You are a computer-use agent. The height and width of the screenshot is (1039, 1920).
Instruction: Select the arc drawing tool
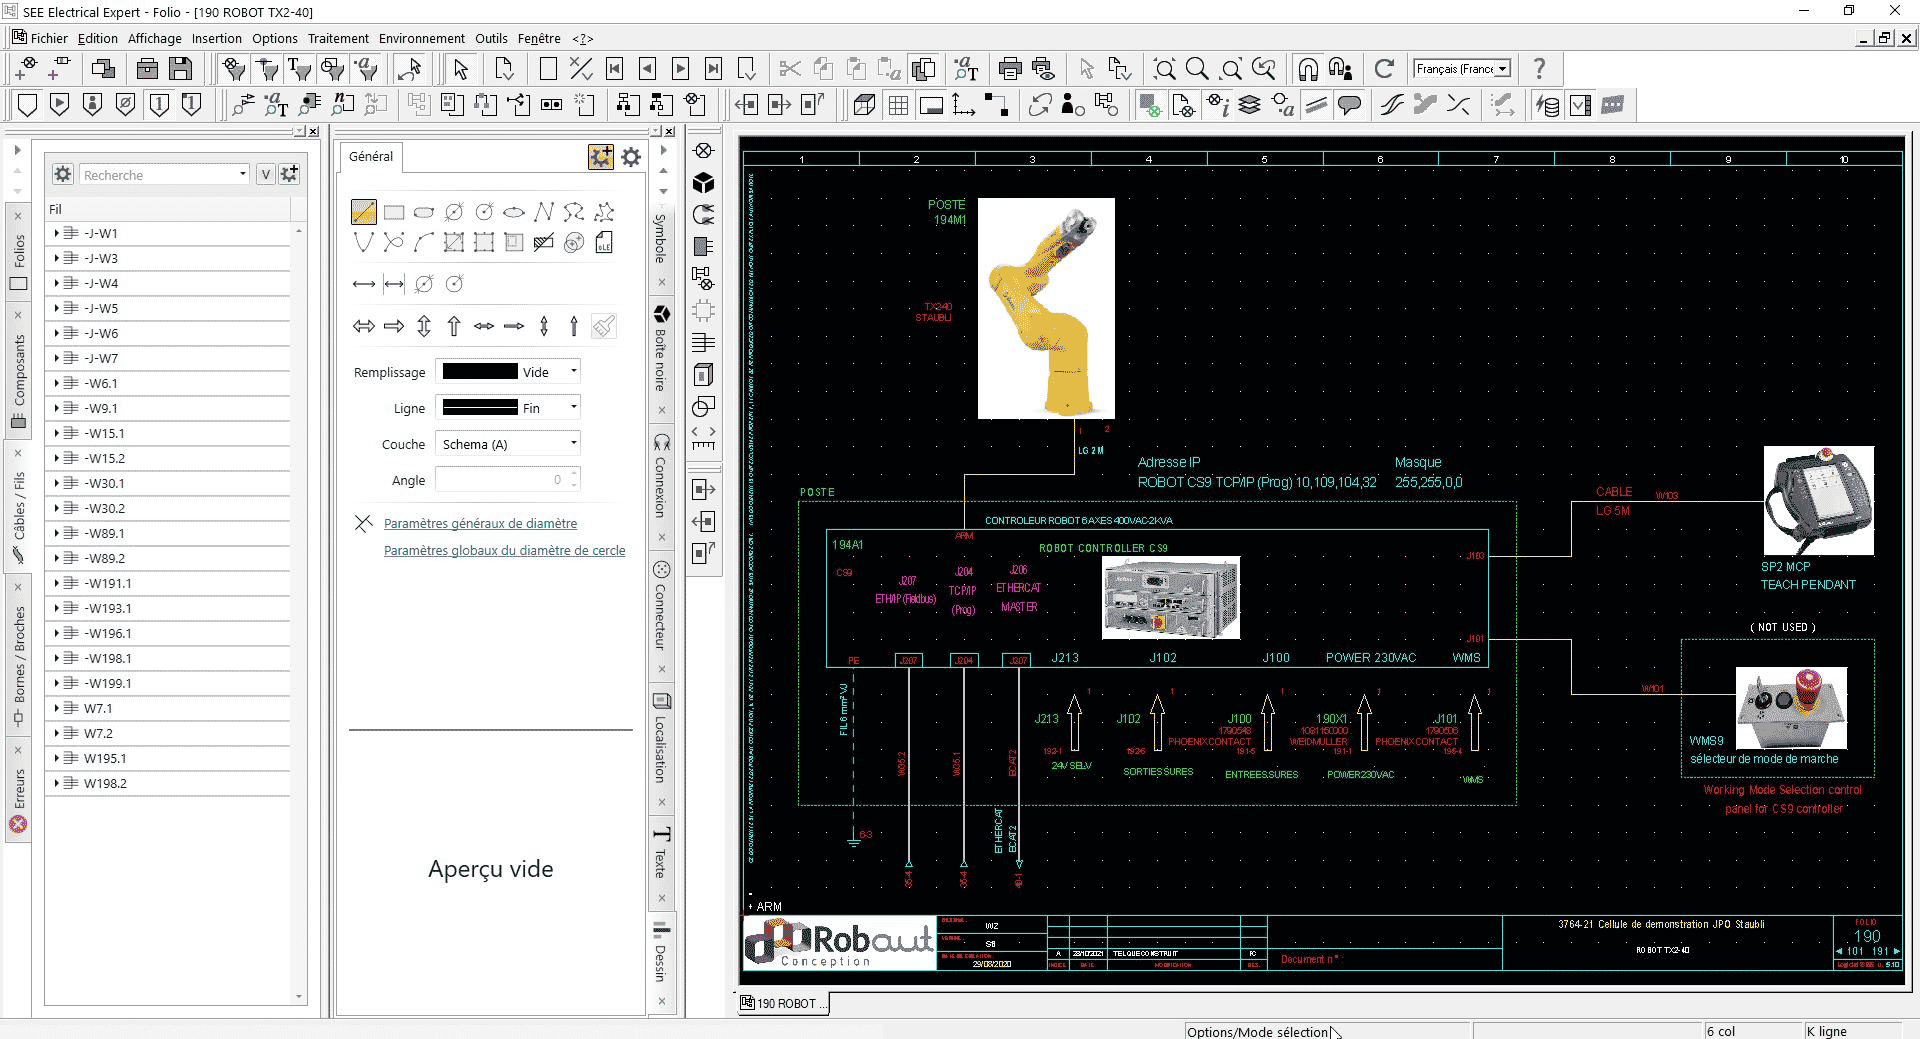tap(424, 242)
